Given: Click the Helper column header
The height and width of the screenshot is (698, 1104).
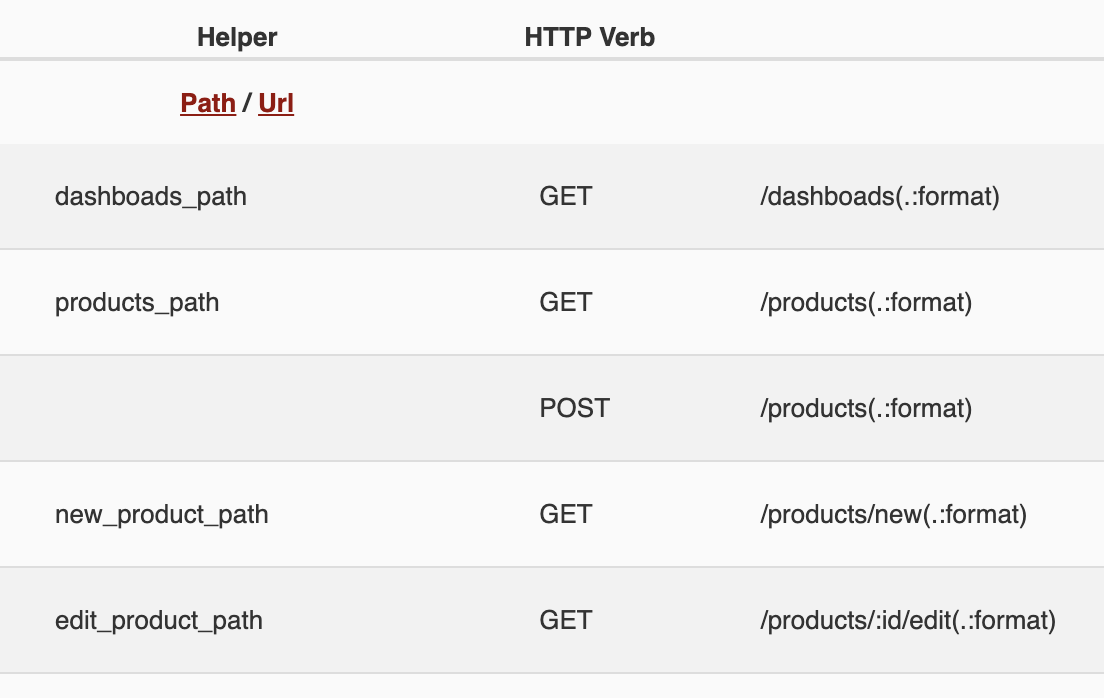Looking at the screenshot, I should (x=237, y=38).
